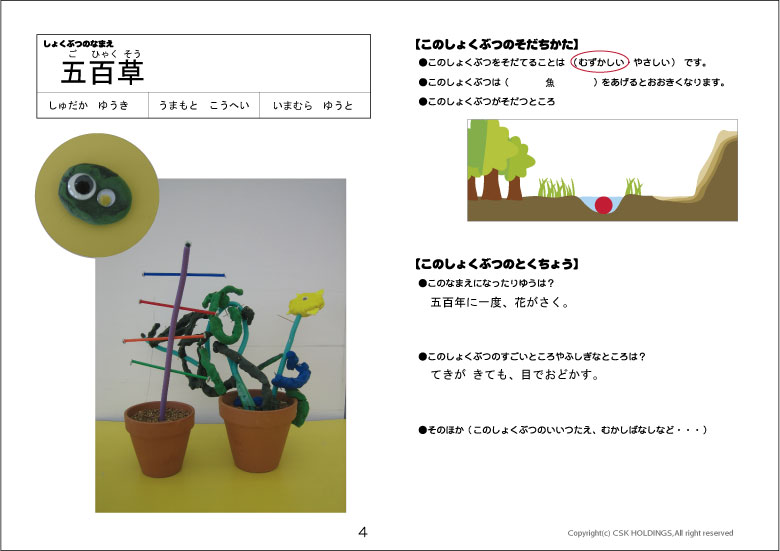Click the そのほか line
The image size is (780, 551).
(563, 430)
